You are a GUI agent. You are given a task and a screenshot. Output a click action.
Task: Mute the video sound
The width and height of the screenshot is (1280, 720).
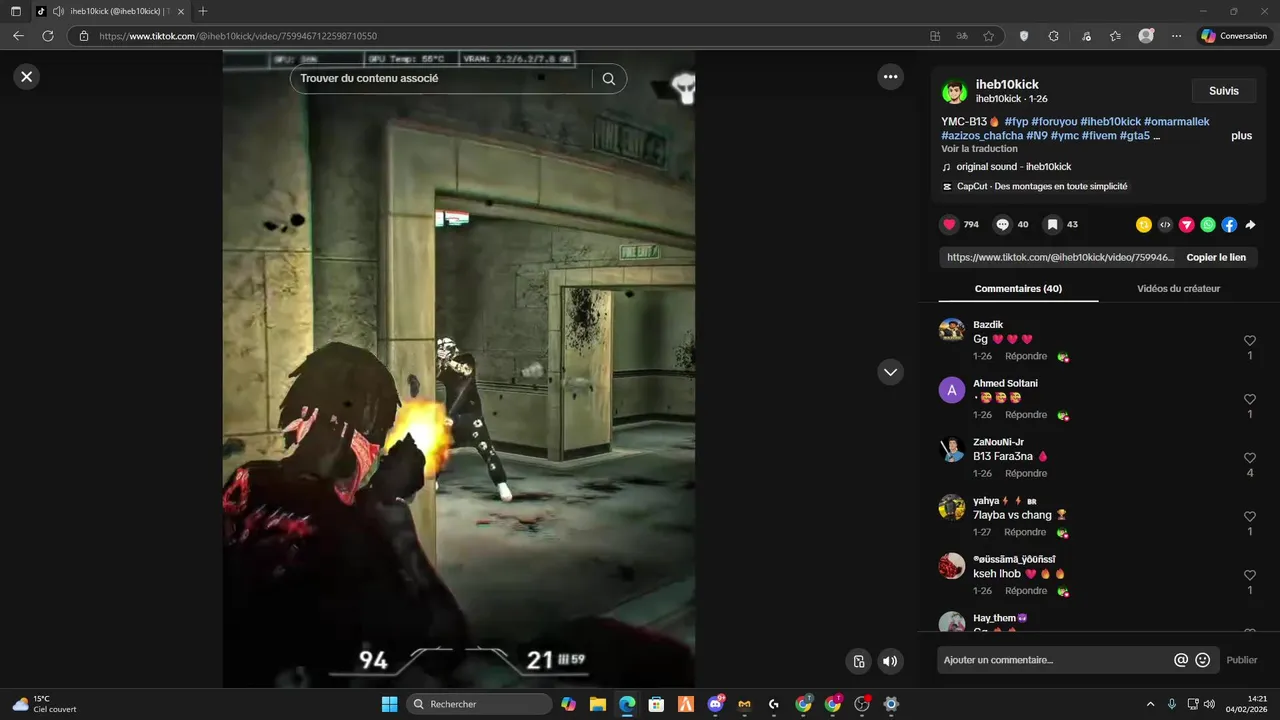(x=889, y=661)
